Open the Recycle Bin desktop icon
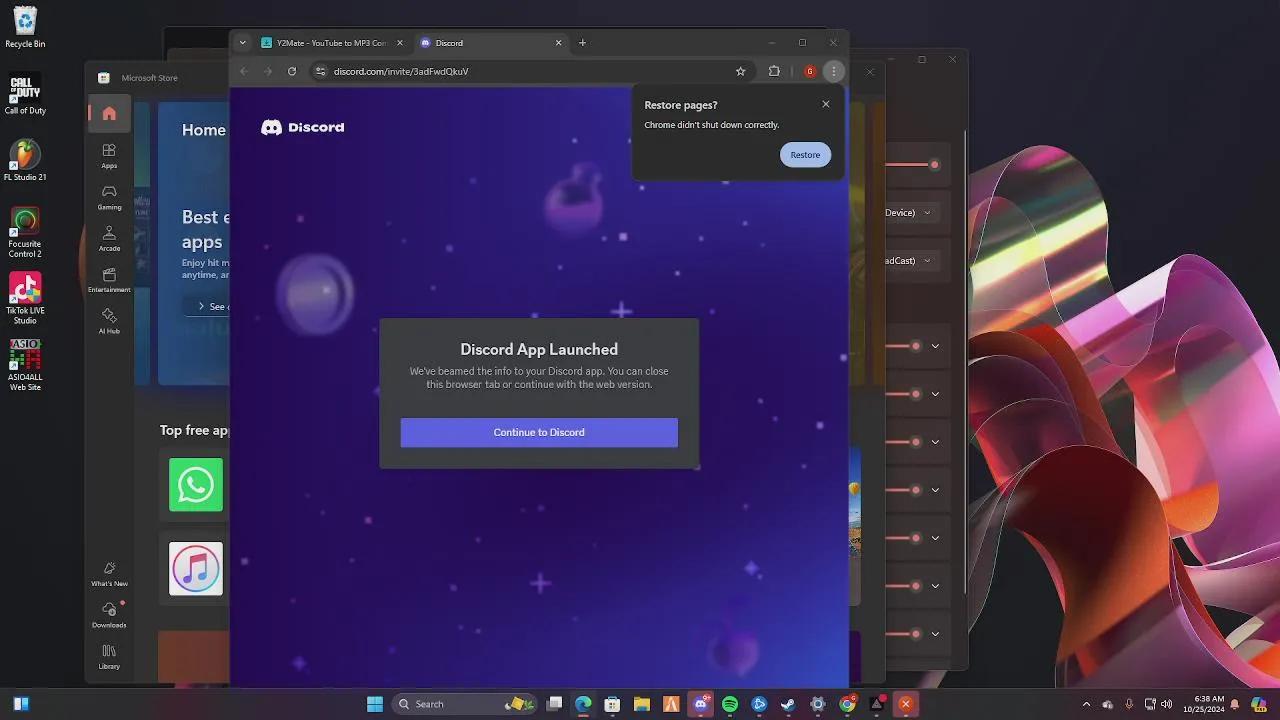Image resolution: width=1280 pixels, height=720 pixels. (25, 27)
